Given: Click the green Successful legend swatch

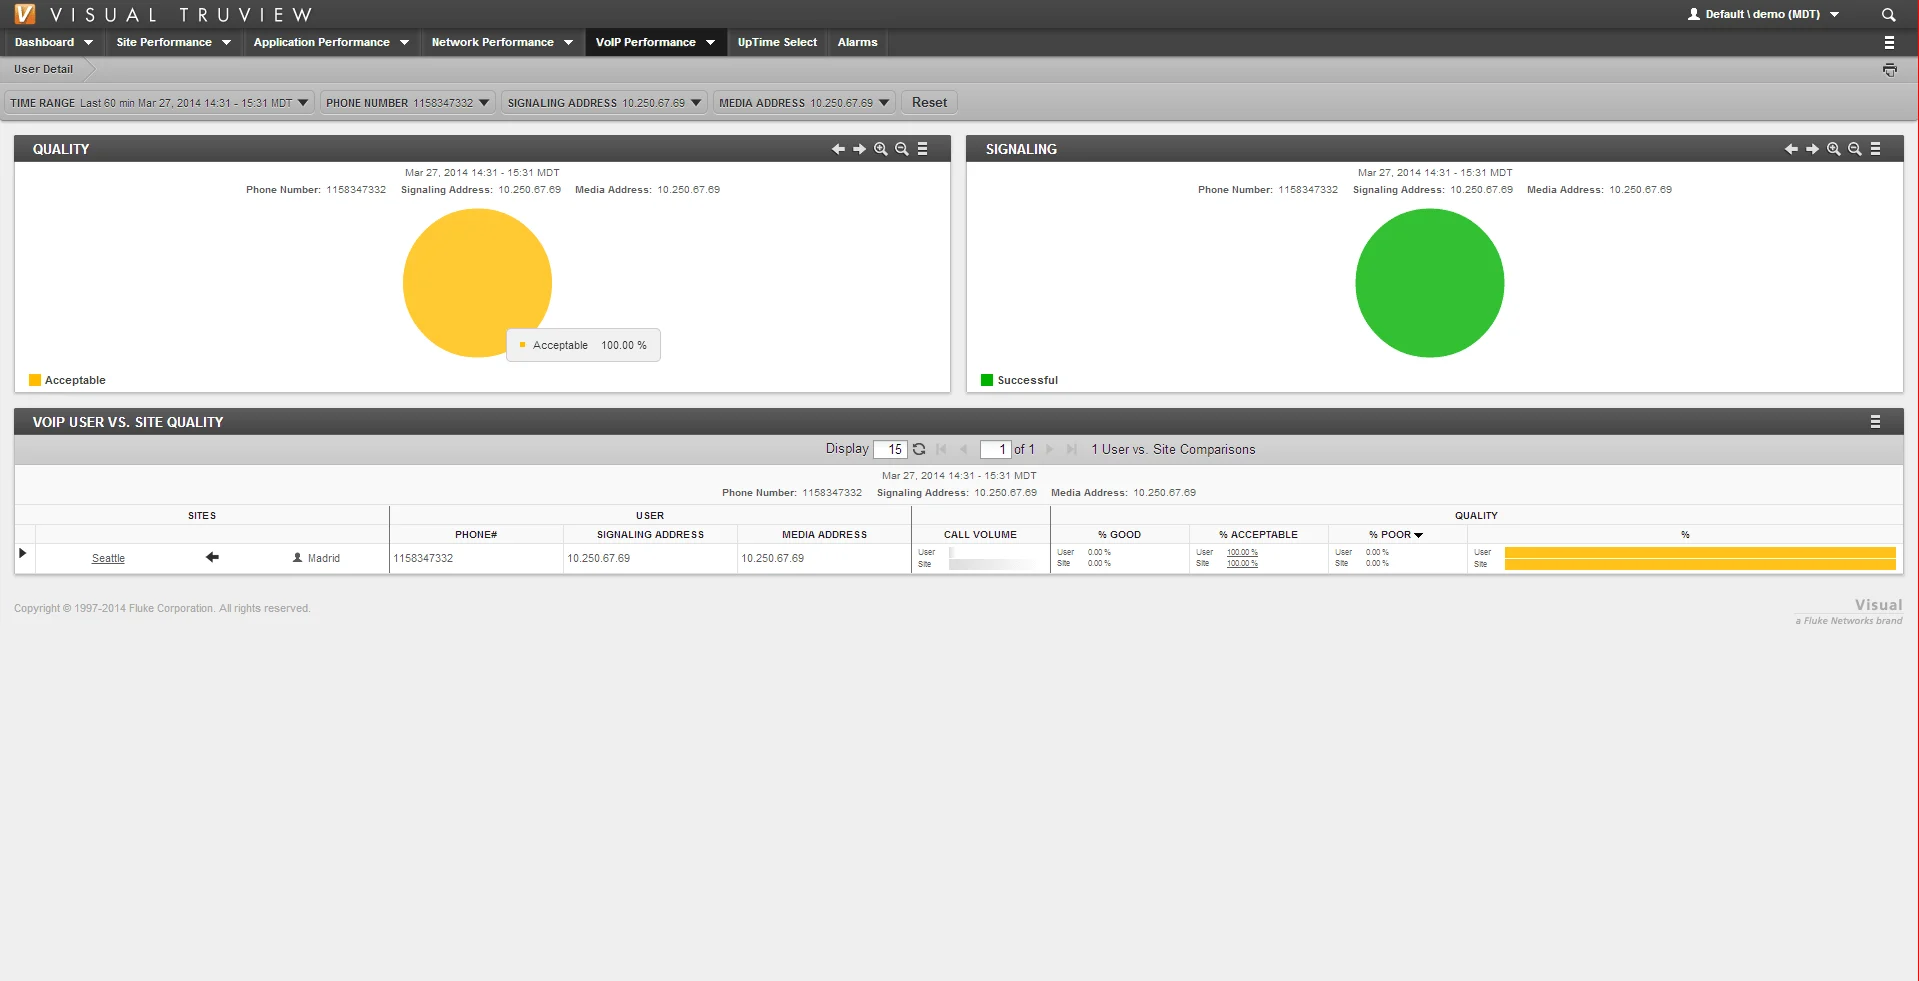Looking at the screenshot, I should click(987, 380).
